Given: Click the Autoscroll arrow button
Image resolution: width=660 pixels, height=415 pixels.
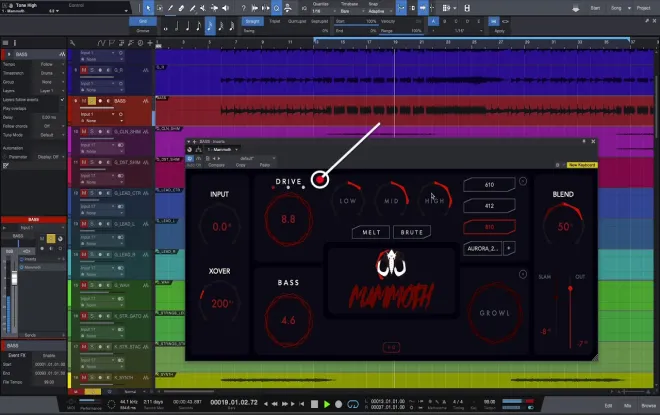Looking at the screenshot, I should [423, 8].
